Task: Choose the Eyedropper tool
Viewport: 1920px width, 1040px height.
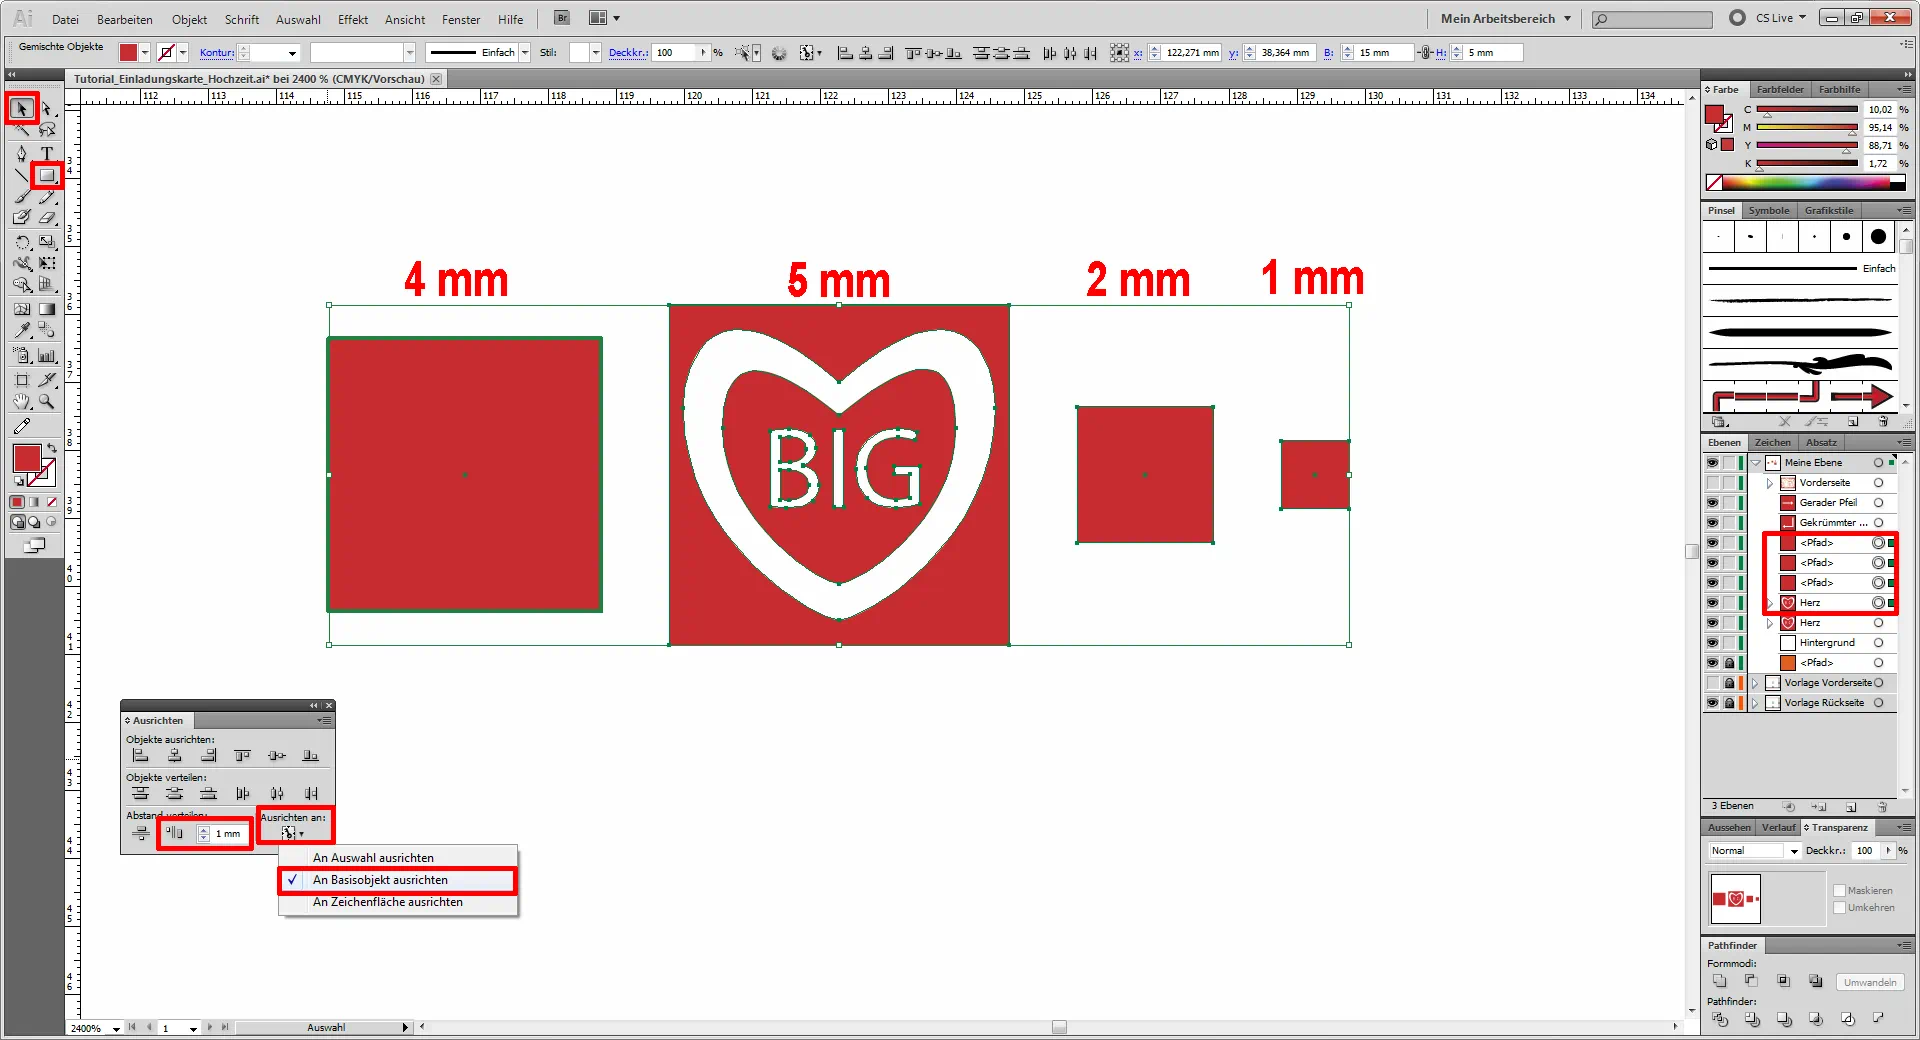Action: click(22, 330)
